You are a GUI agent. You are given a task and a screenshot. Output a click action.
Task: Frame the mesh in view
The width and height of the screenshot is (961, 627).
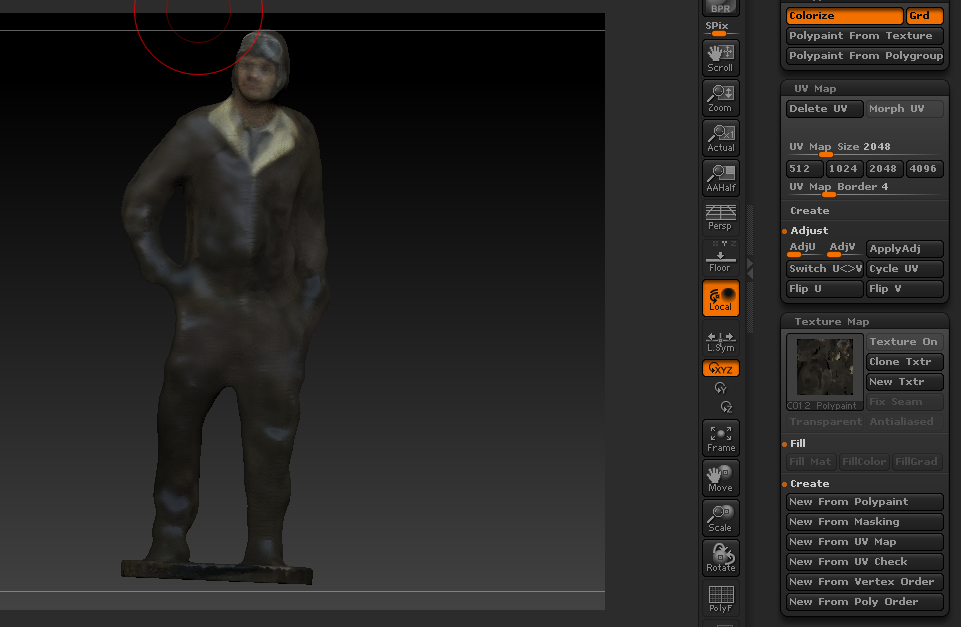point(720,438)
